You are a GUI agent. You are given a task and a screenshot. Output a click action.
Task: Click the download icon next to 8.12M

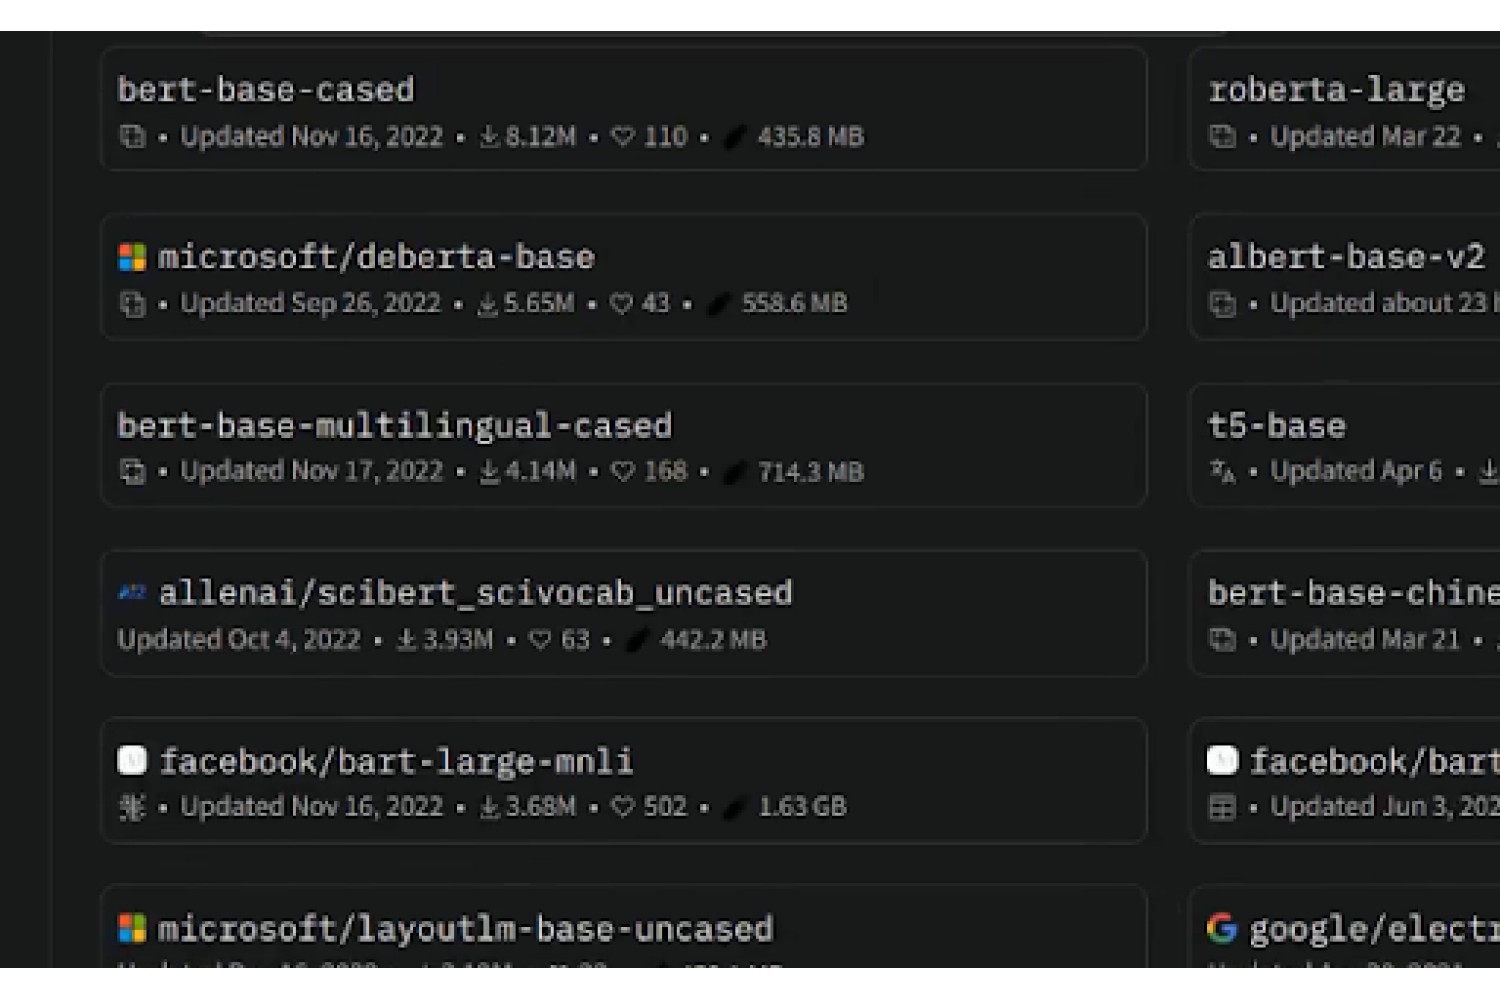tap(489, 136)
